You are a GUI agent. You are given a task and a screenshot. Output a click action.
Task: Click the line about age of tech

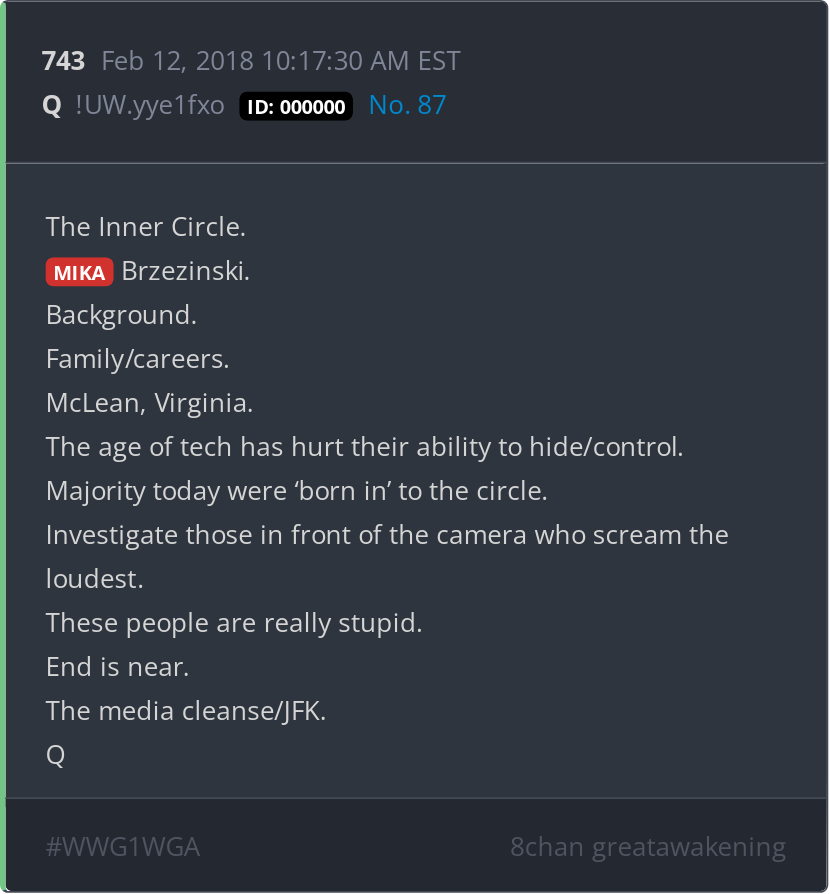tap(364, 447)
